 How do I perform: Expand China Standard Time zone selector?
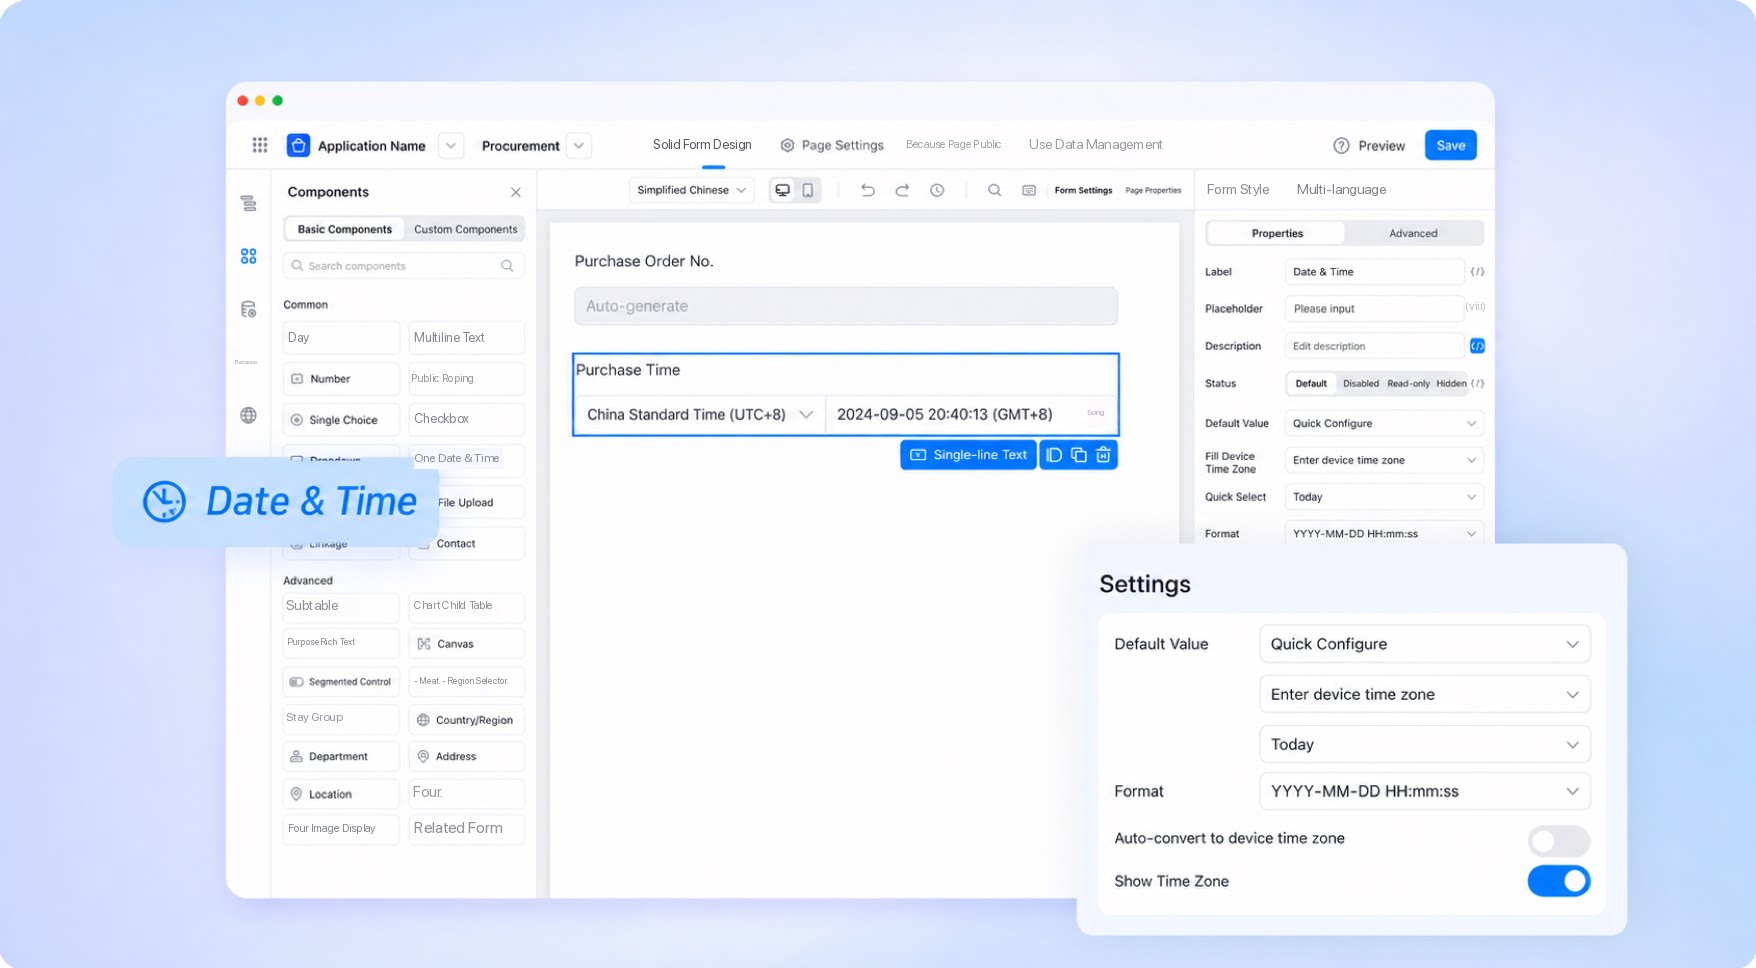[x=699, y=414]
